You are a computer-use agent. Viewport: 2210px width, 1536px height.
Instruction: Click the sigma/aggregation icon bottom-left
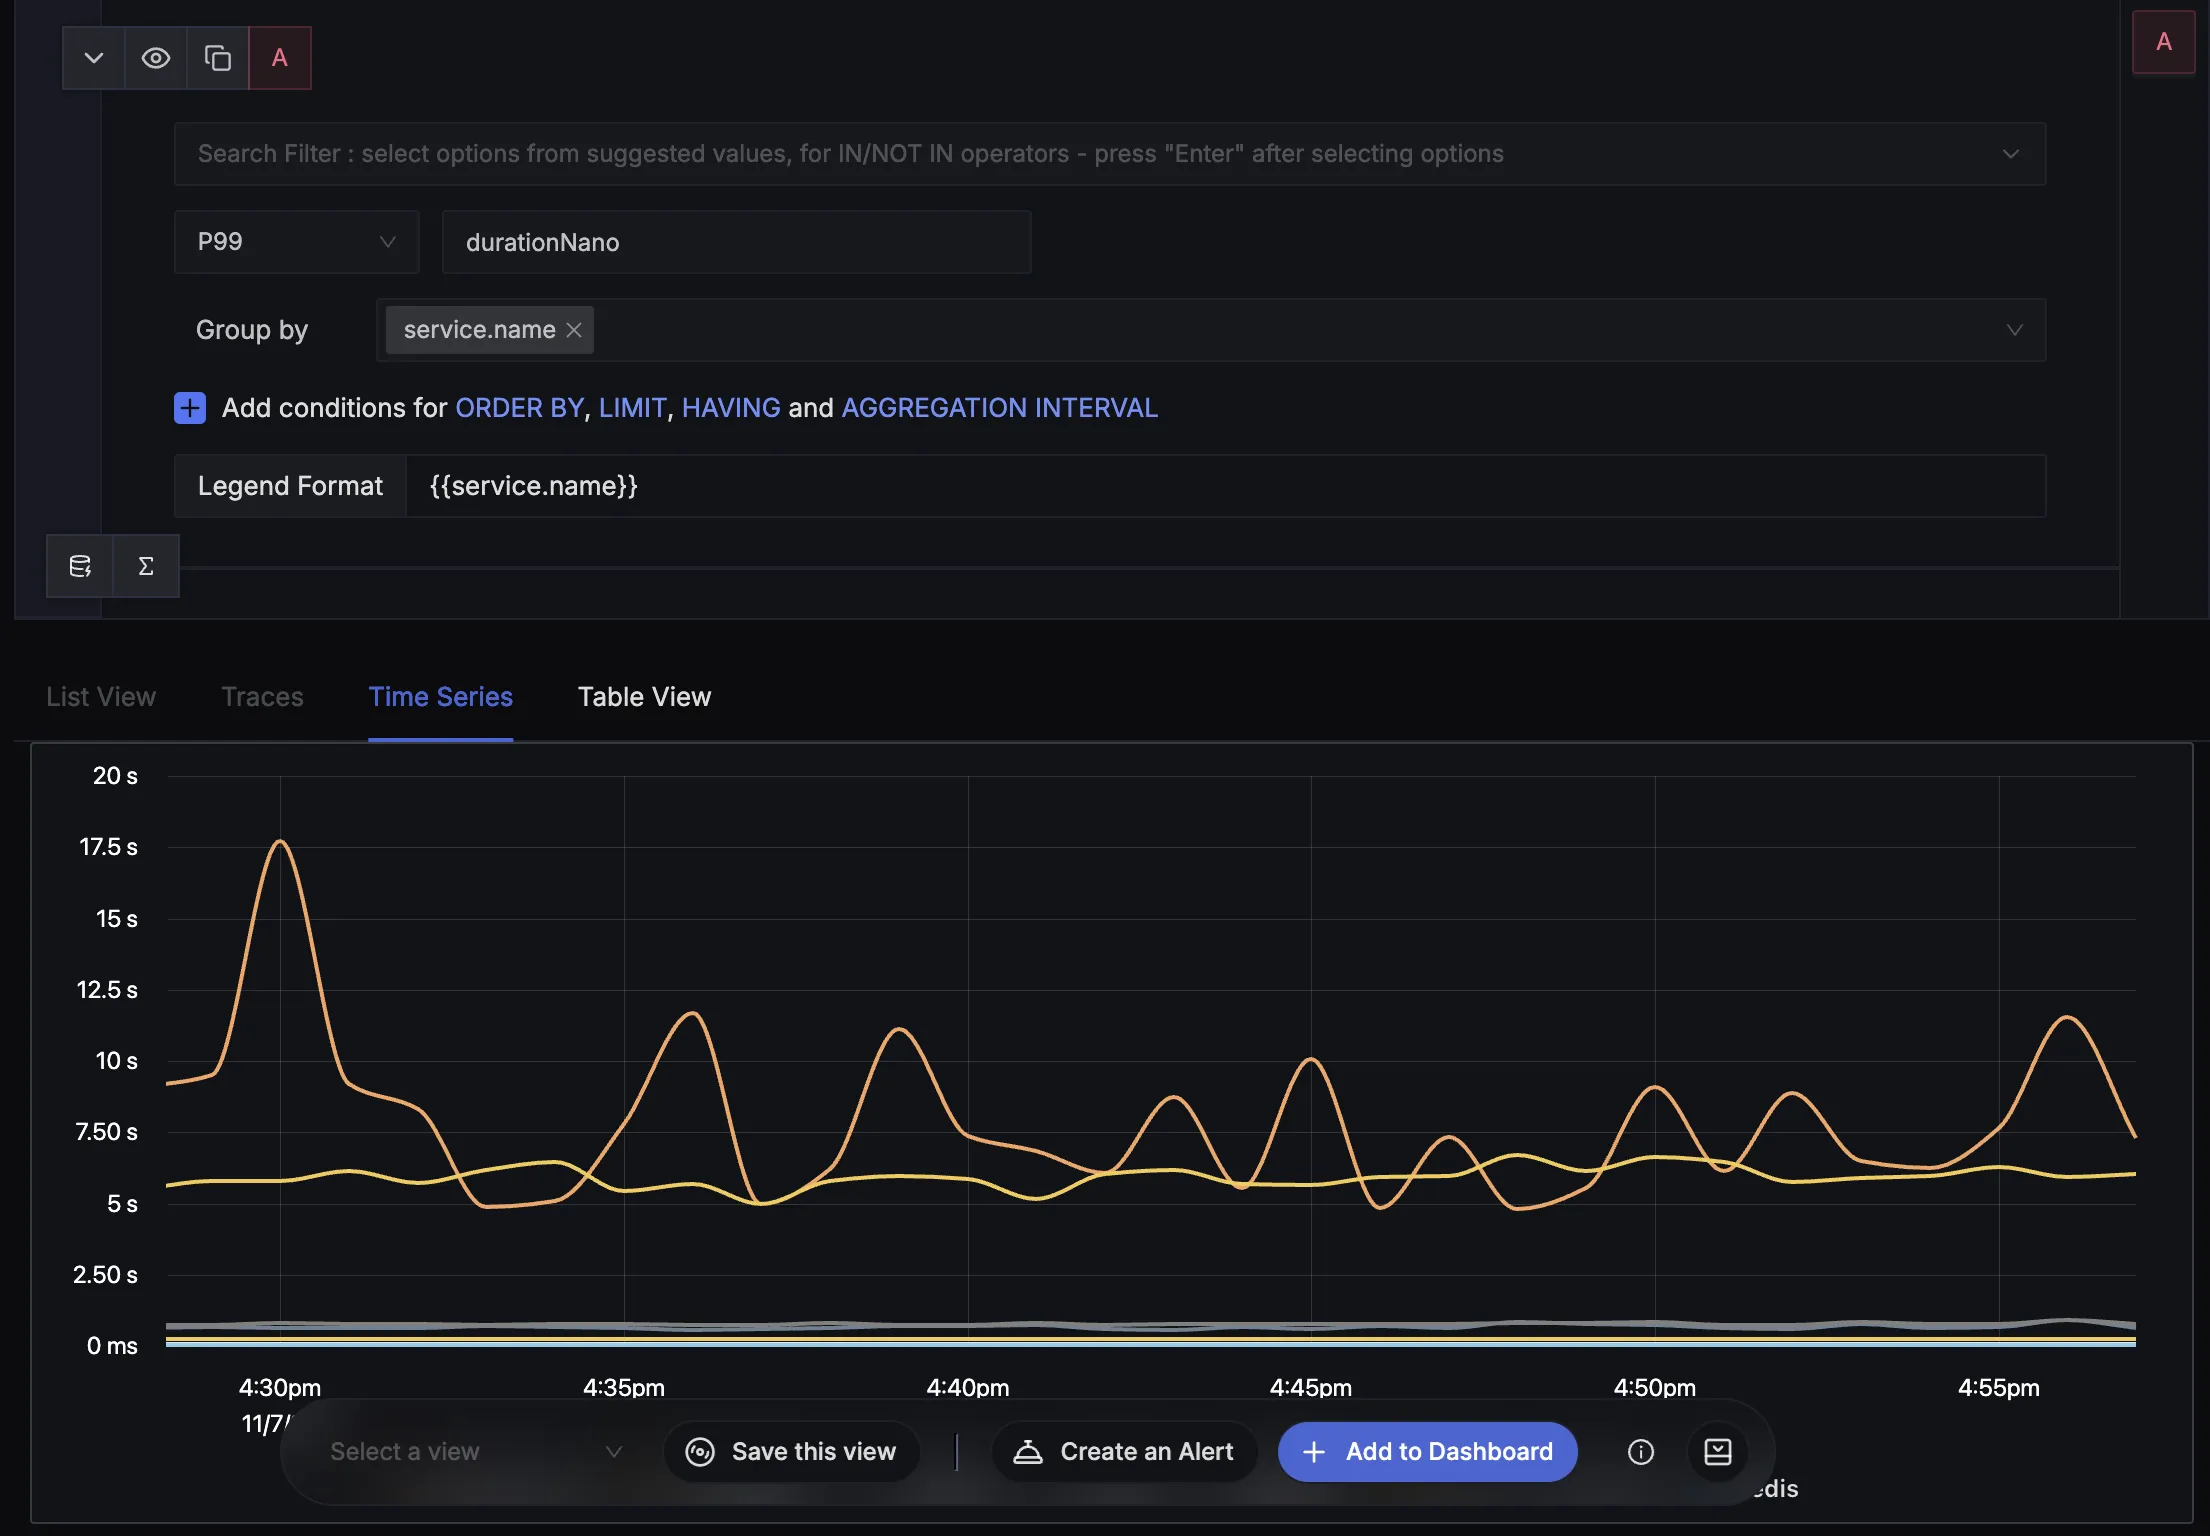[146, 566]
